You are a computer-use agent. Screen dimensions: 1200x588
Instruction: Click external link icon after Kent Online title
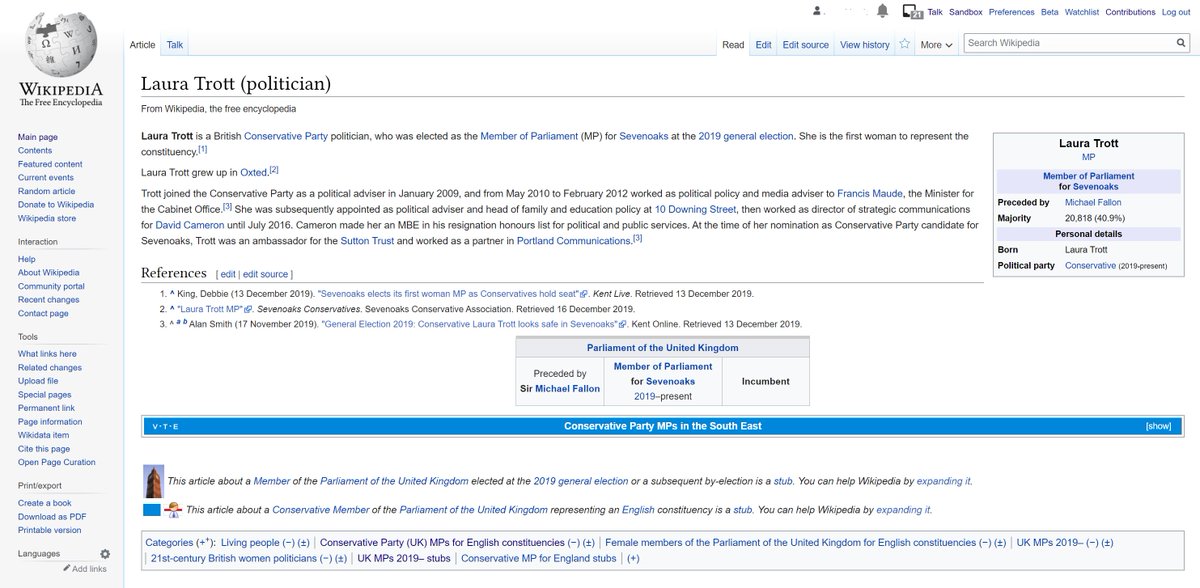(x=622, y=324)
